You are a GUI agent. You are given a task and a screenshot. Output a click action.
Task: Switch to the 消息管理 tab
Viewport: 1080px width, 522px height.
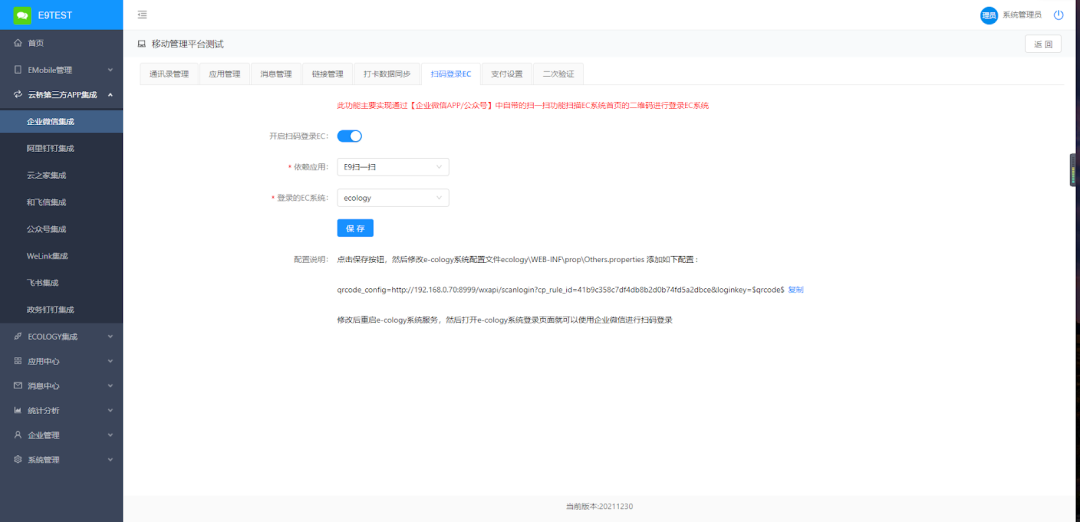pyautogui.click(x=276, y=74)
